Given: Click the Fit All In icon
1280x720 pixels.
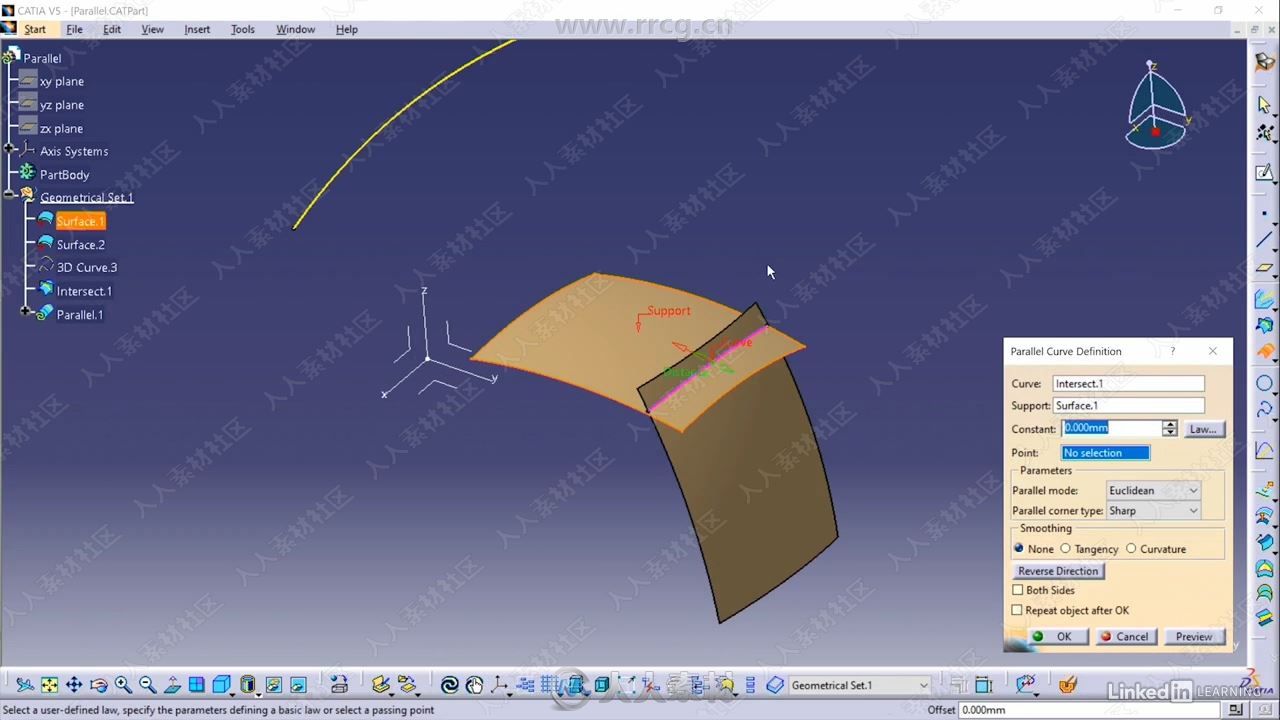Looking at the screenshot, I should coord(49,685).
